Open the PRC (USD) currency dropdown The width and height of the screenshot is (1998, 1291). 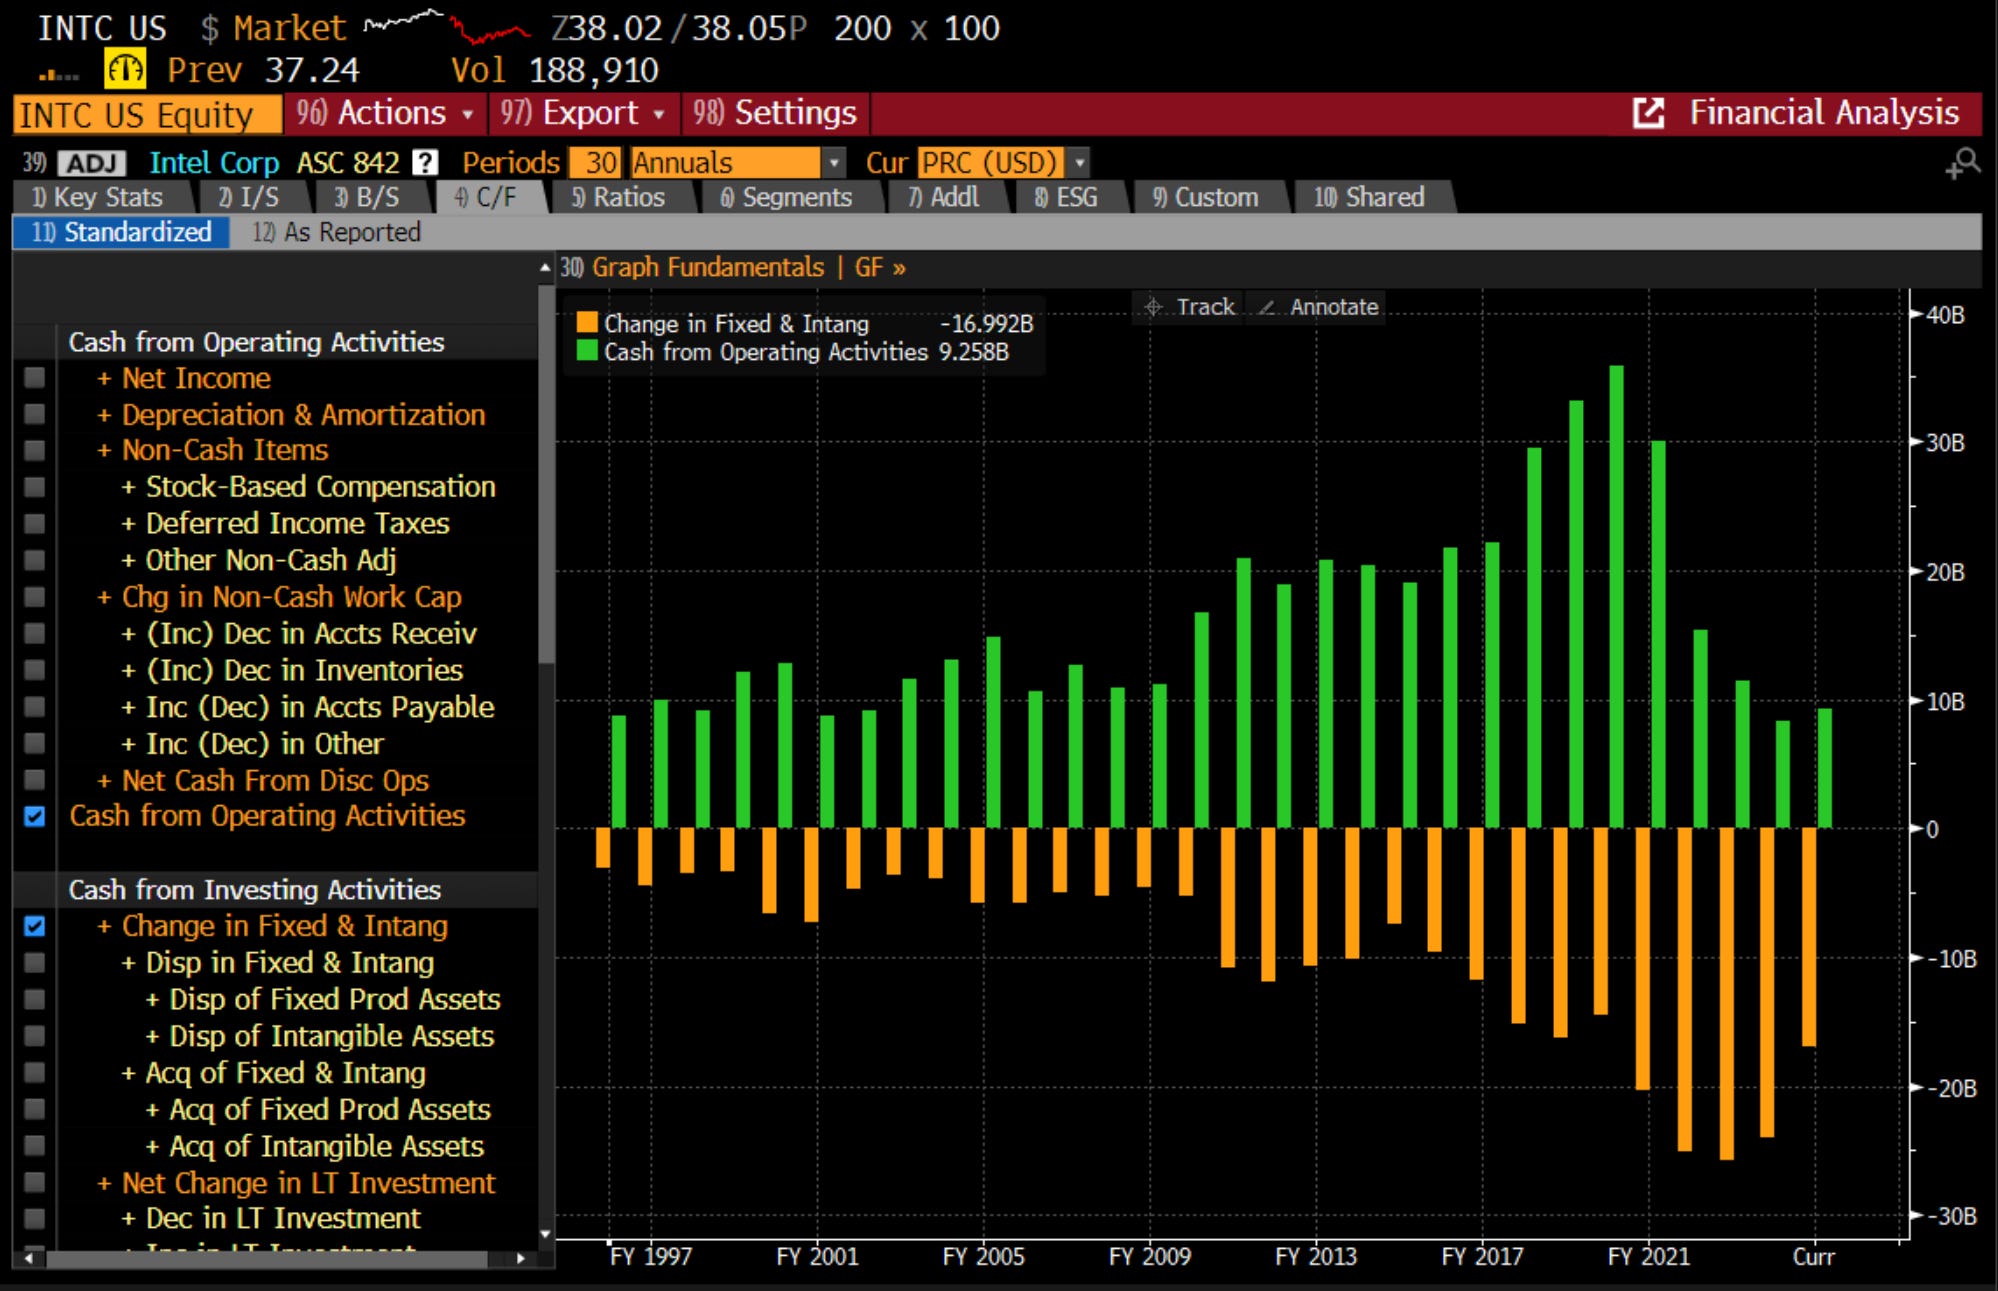1079,162
